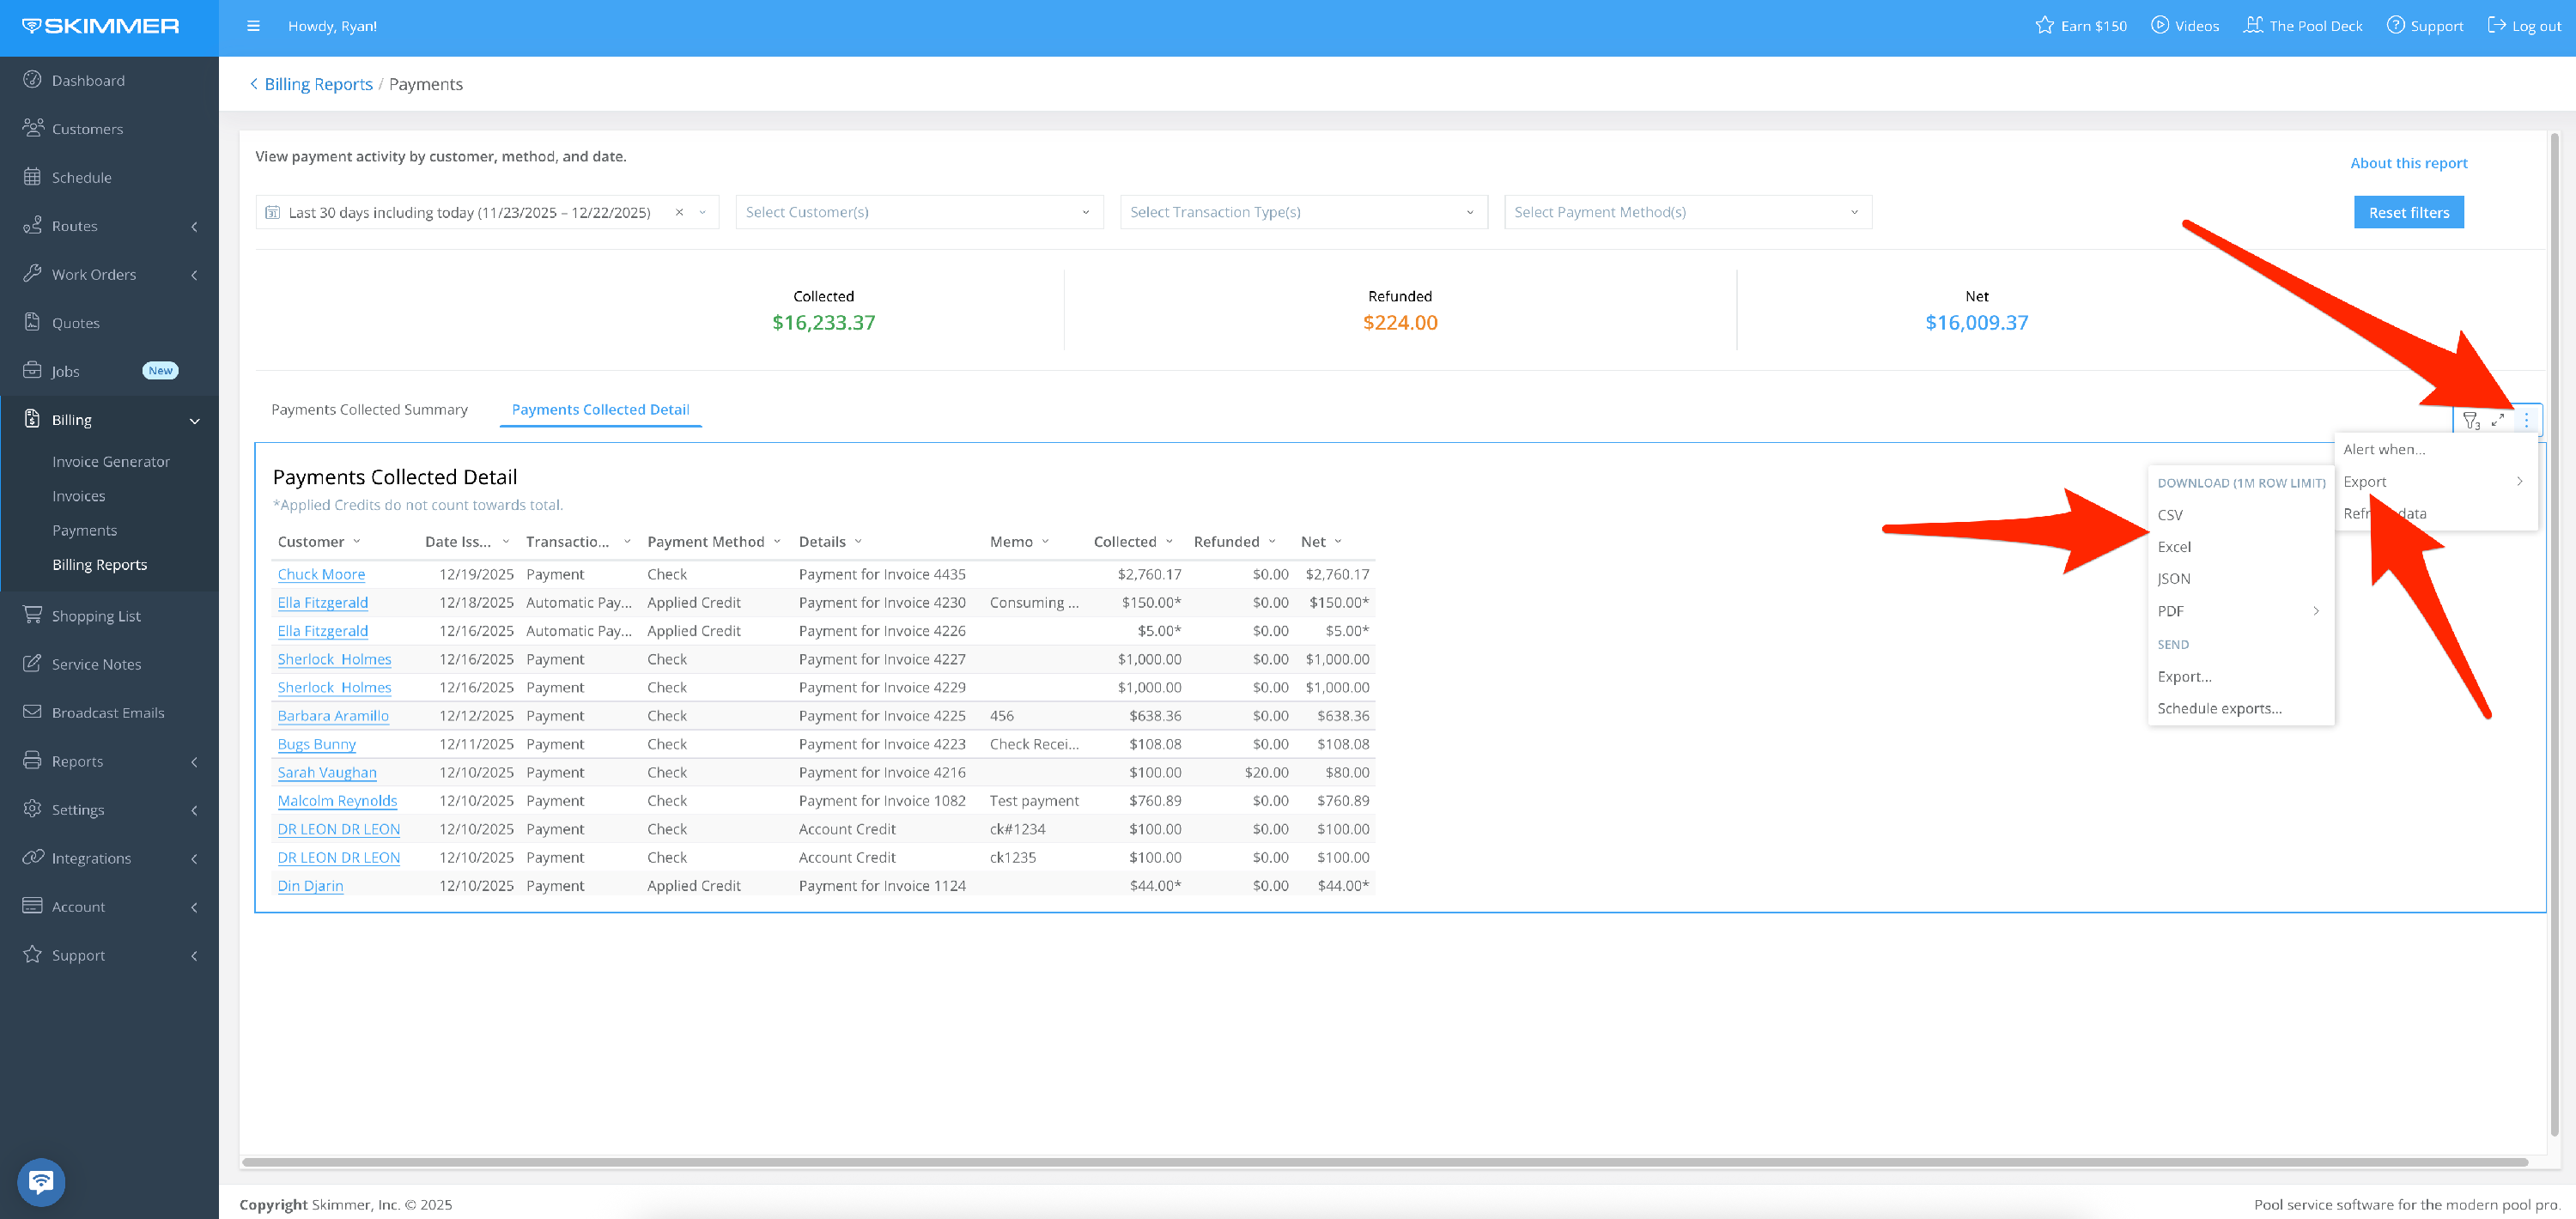Choose Excel from the download menu
The image size is (2576, 1219).
(x=2173, y=547)
